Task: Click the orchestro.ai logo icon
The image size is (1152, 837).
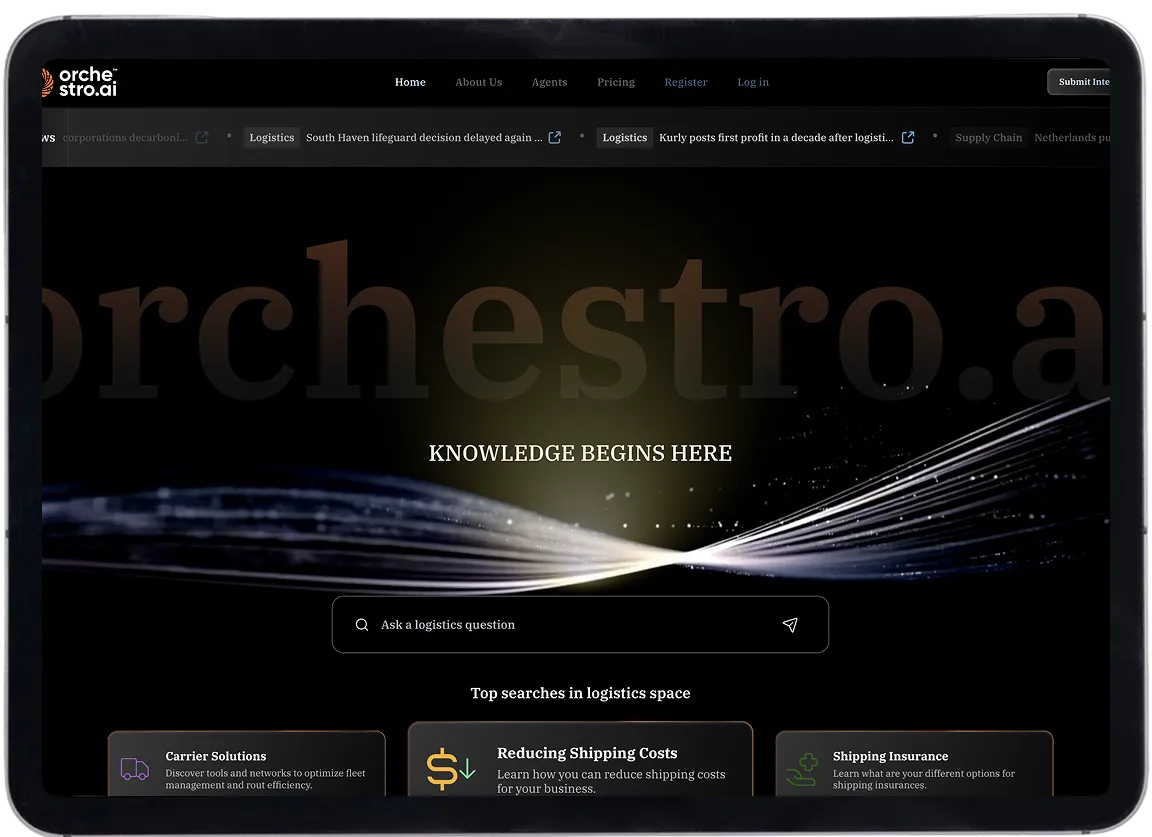Action: point(45,81)
